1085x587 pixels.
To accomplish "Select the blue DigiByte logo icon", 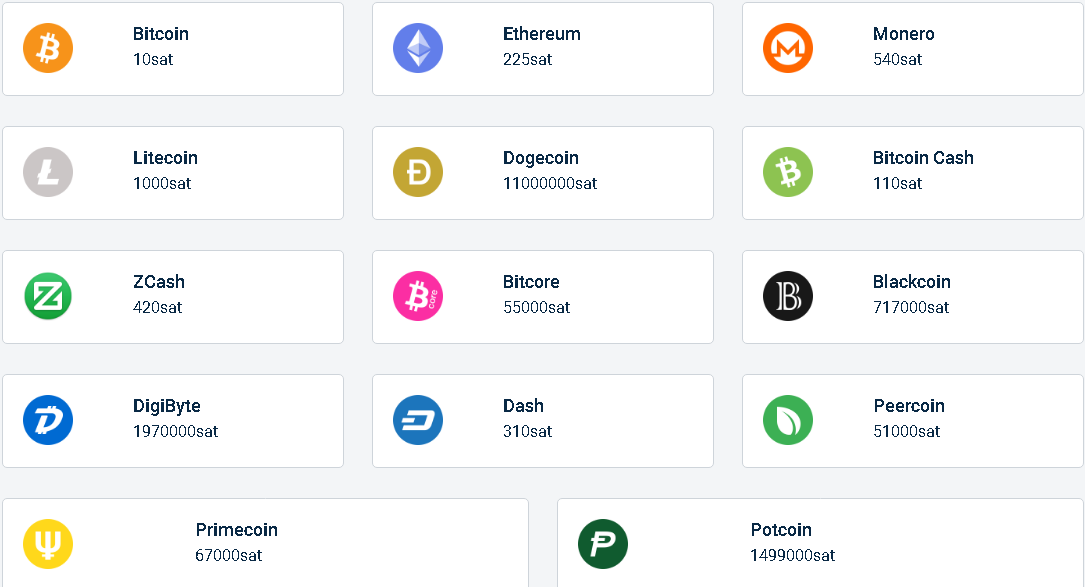I will tap(48, 420).
